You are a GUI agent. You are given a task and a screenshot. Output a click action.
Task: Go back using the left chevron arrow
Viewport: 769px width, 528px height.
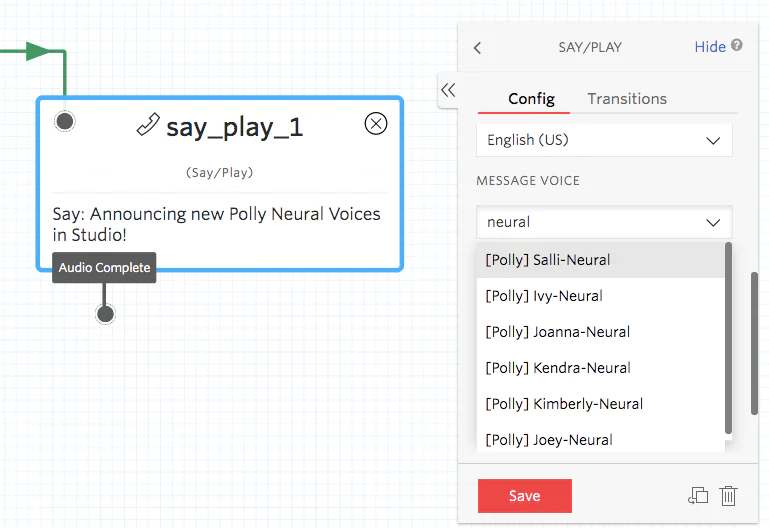478,48
